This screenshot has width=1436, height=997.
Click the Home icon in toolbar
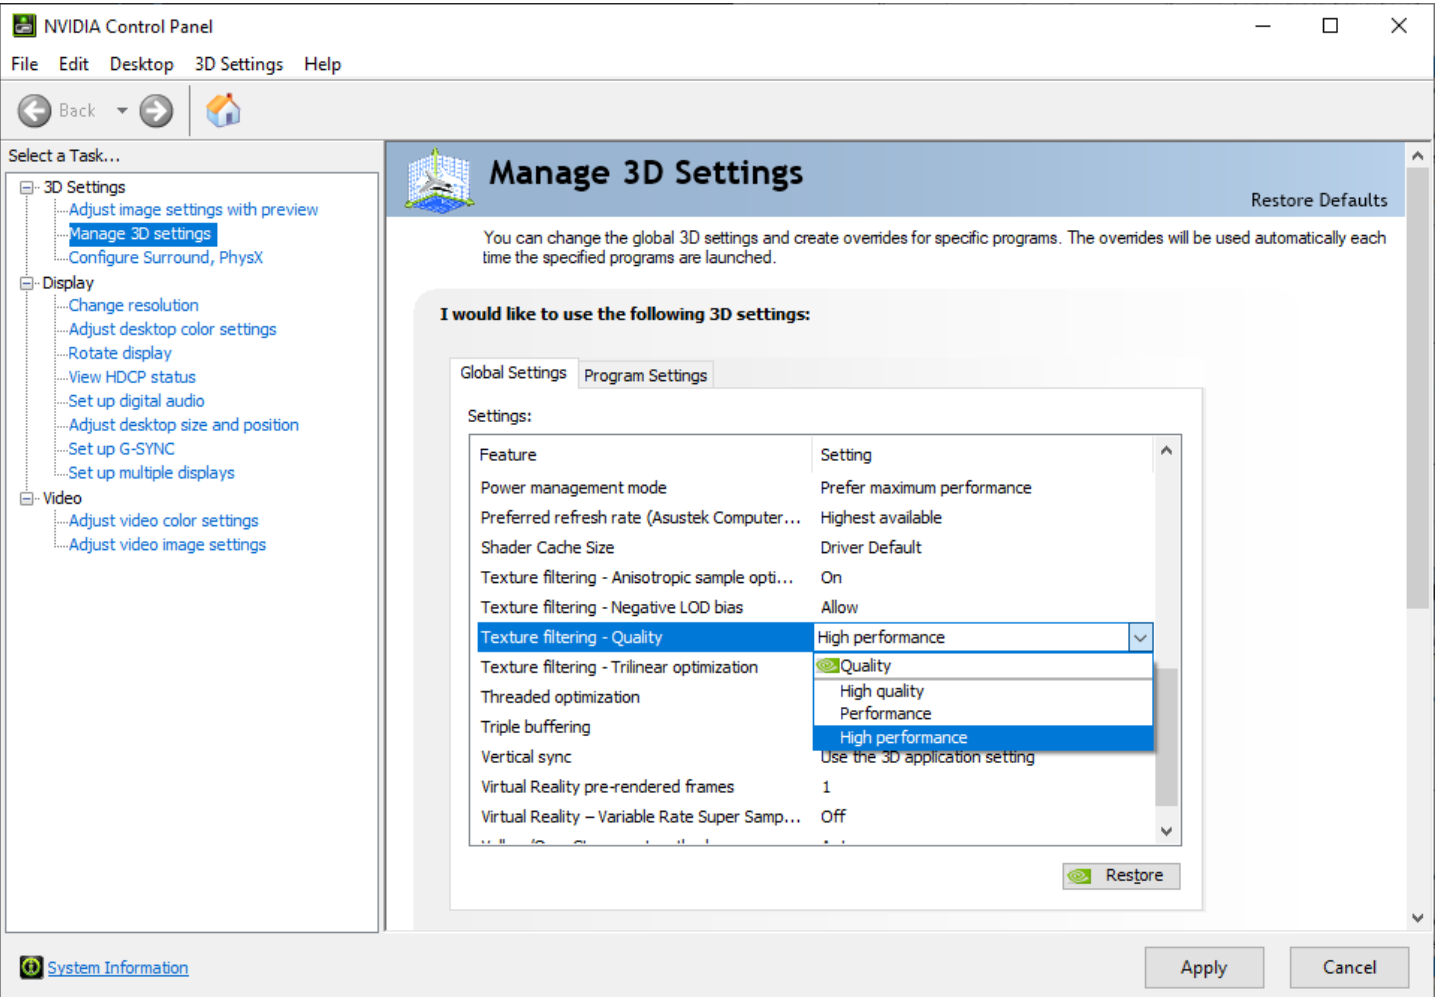tap(223, 110)
